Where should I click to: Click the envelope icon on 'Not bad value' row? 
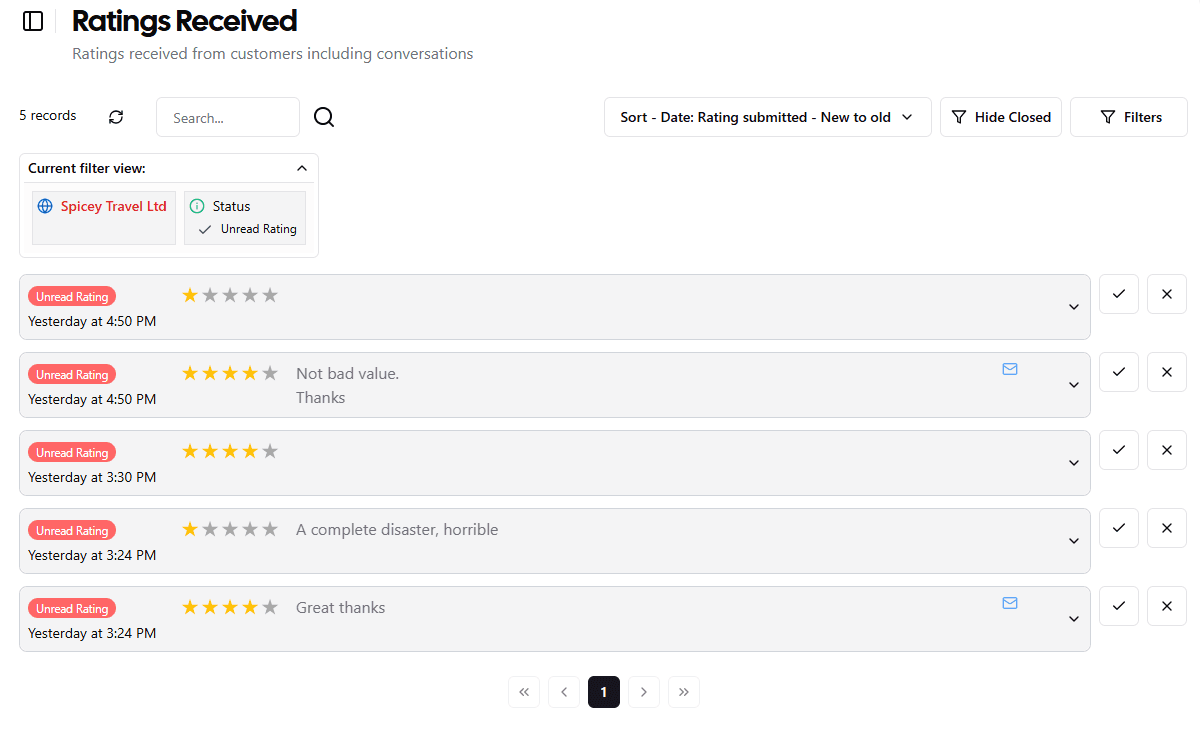pyautogui.click(x=1010, y=369)
